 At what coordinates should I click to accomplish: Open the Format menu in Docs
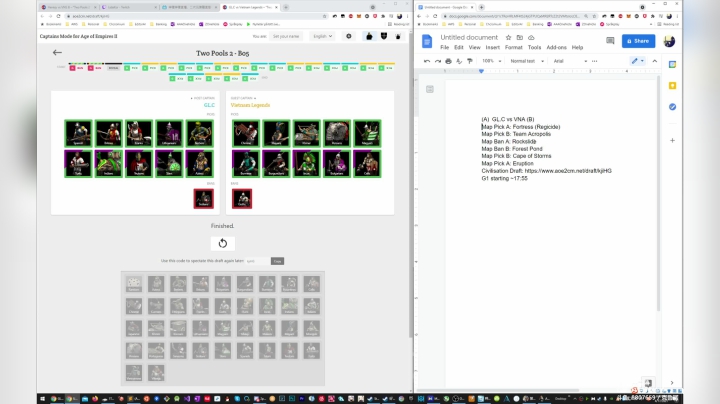click(513, 47)
